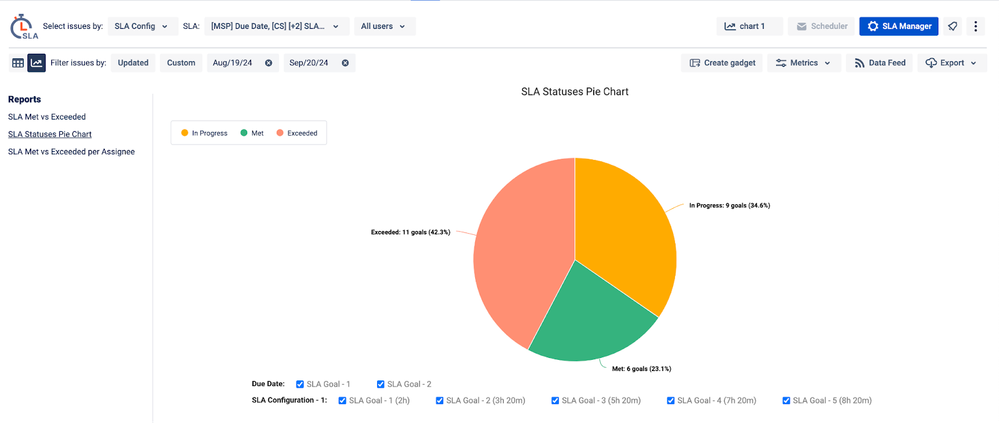Clear the Sep/20/24 end date
The image size is (999, 423).
[345, 63]
